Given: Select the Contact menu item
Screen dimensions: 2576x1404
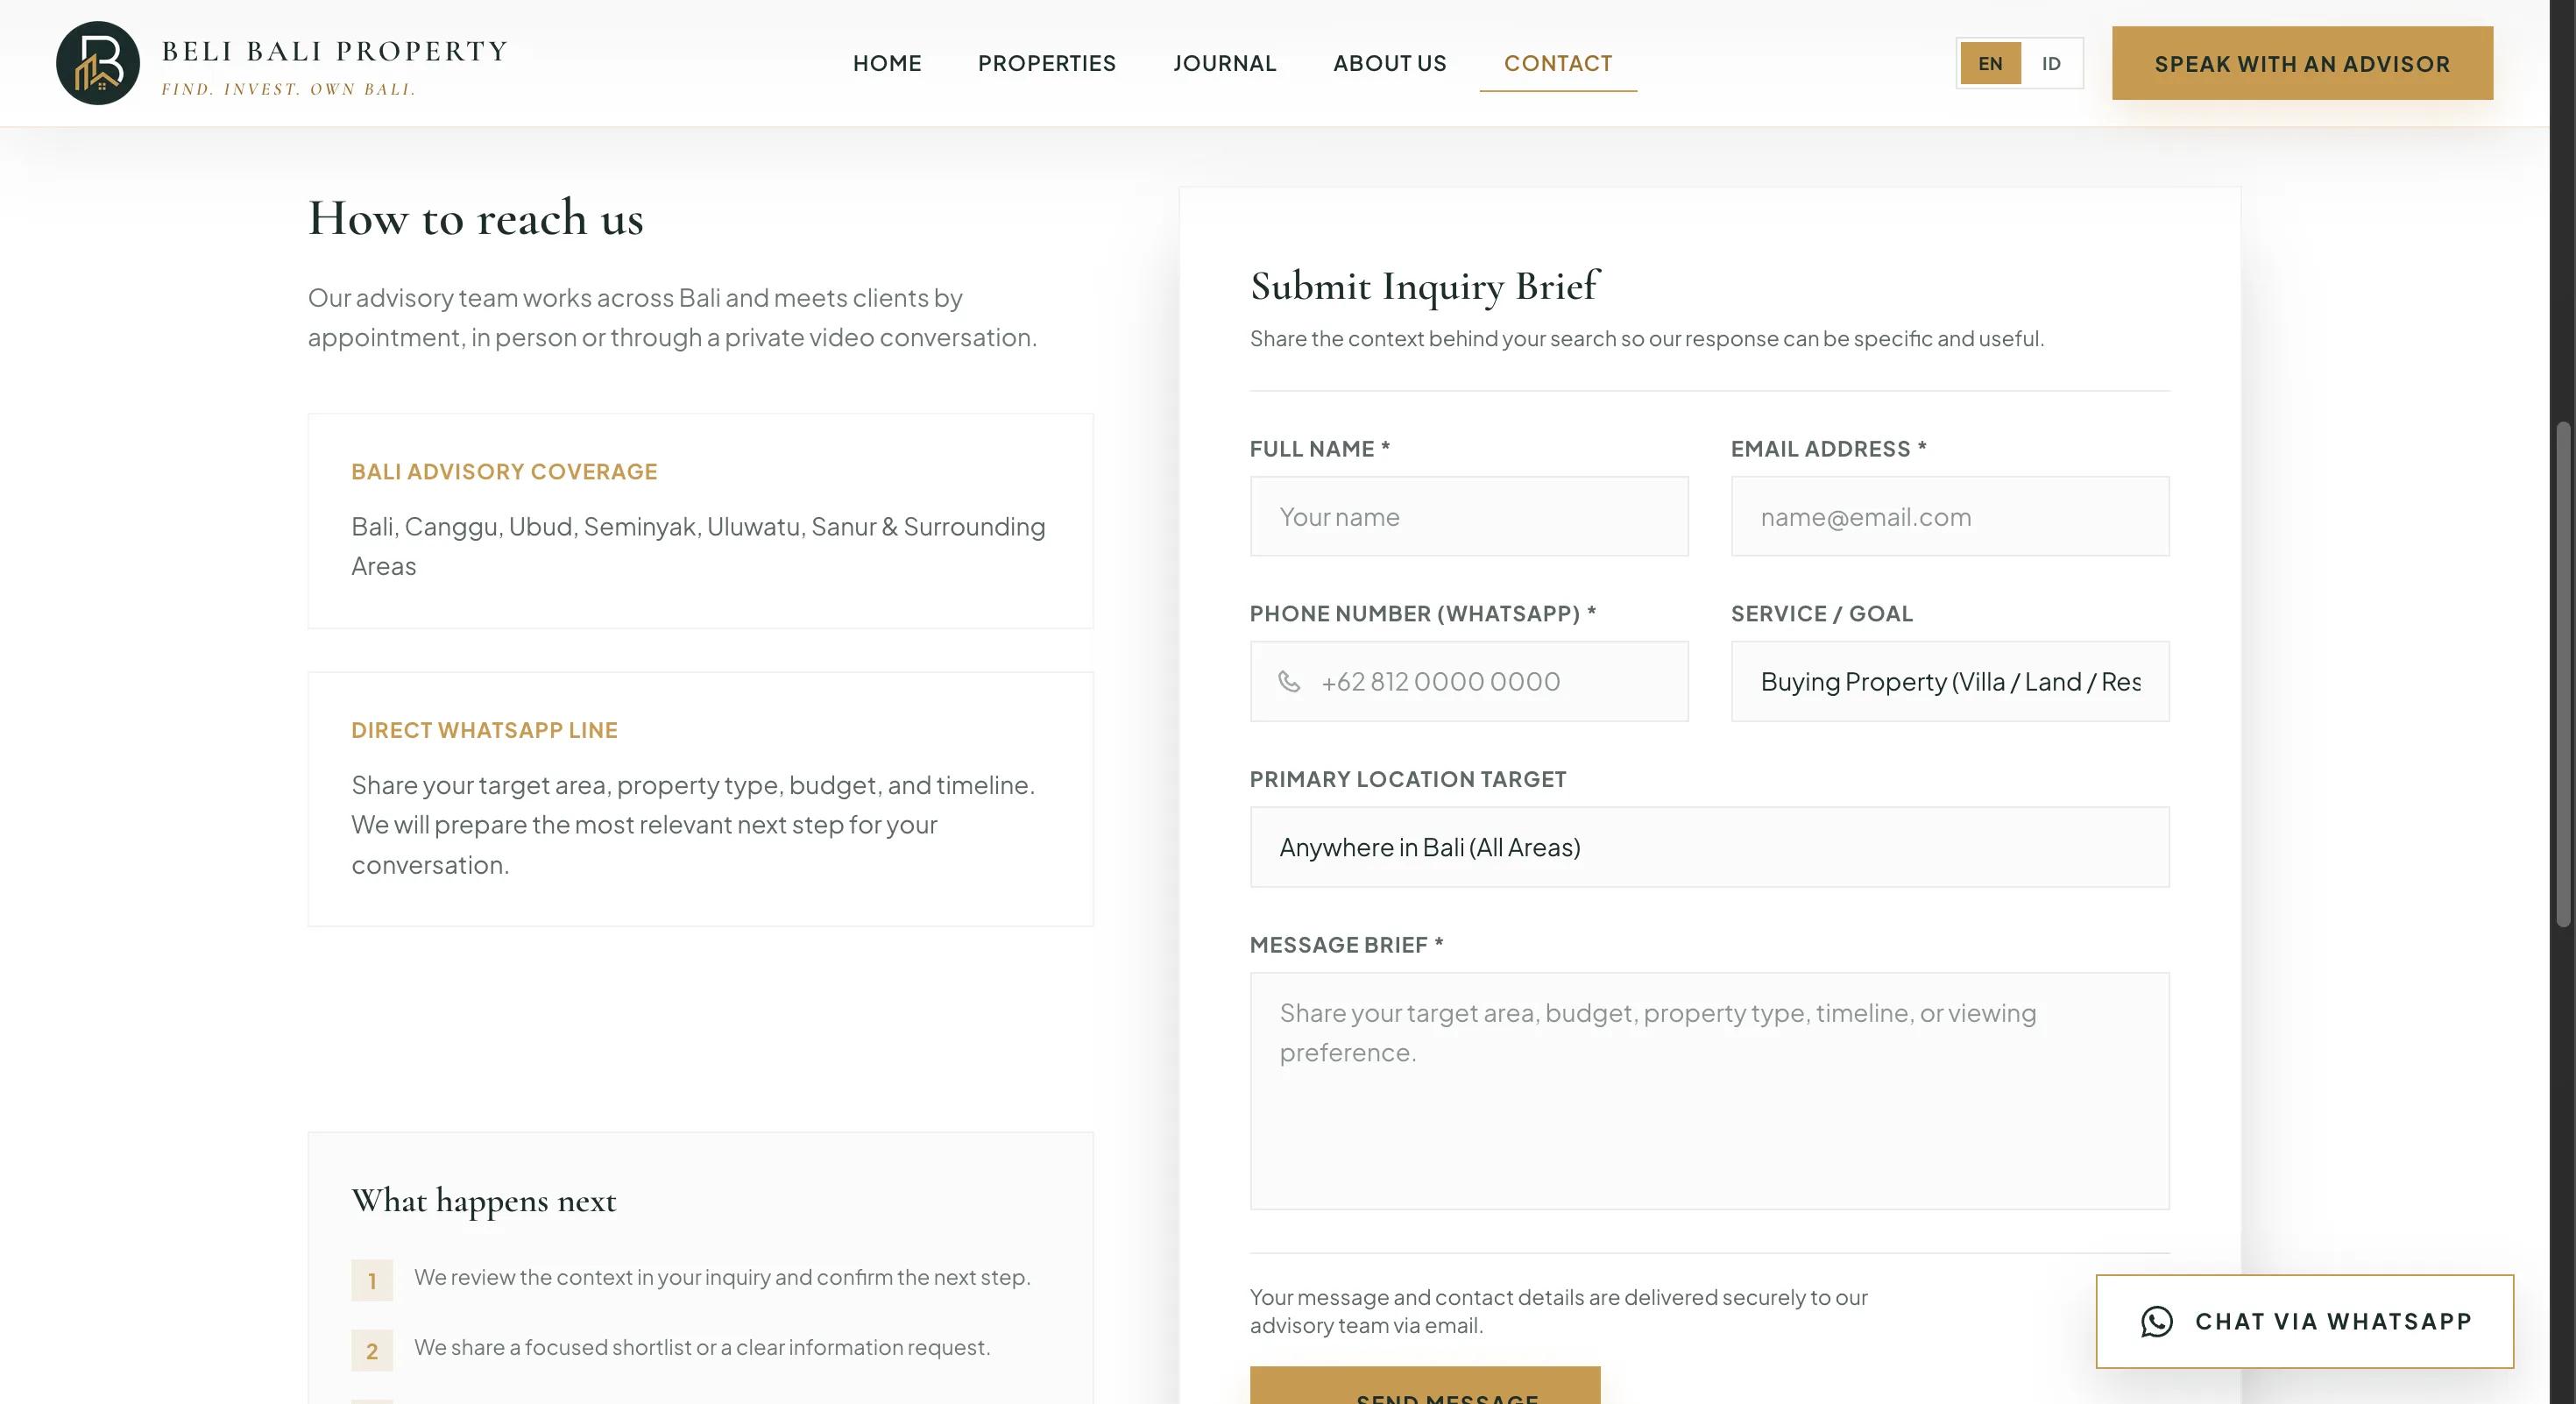Looking at the screenshot, I should pyautogui.click(x=1558, y=63).
